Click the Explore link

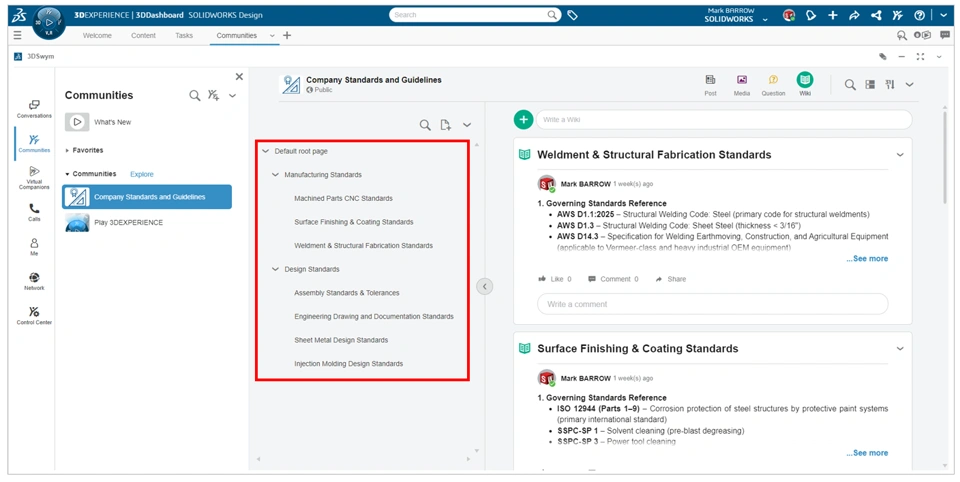point(141,174)
